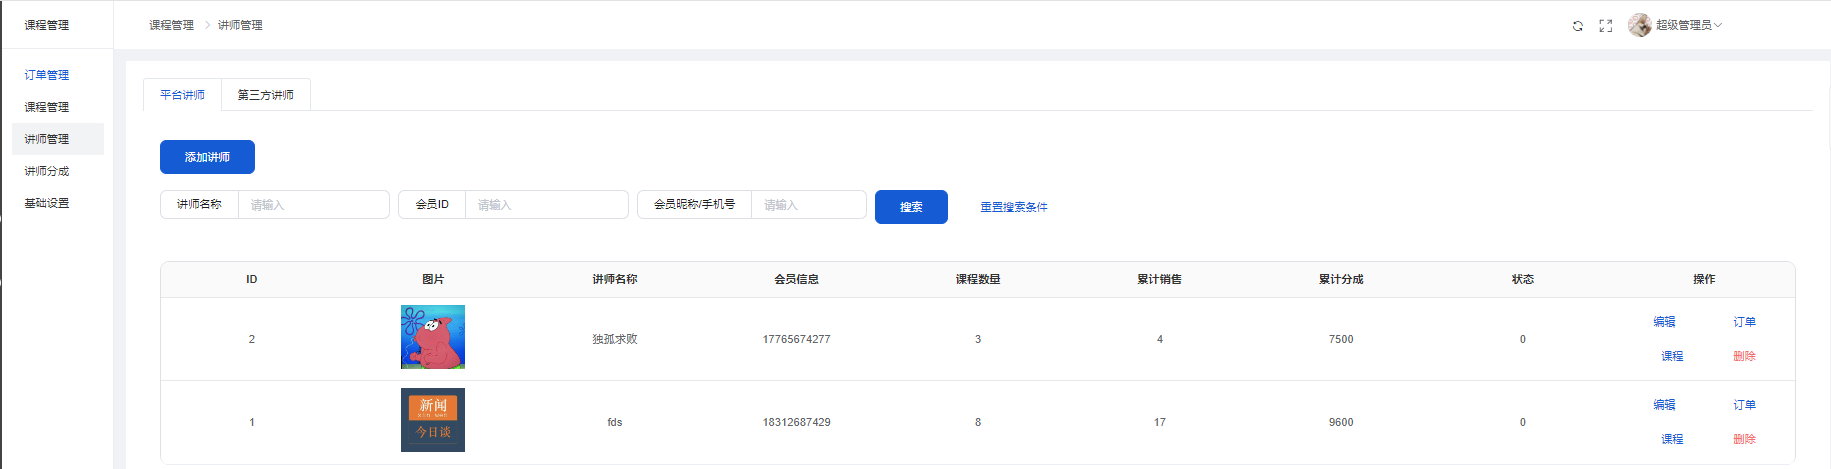This screenshot has height=469, width=1831.
Task: Focus the 会员昵称/手机号 input field
Action: point(807,205)
